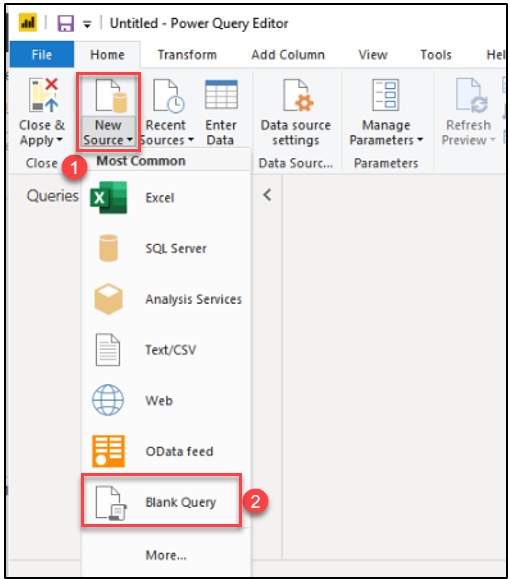
Task: Open Data source settings
Action: tap(296, 112)
